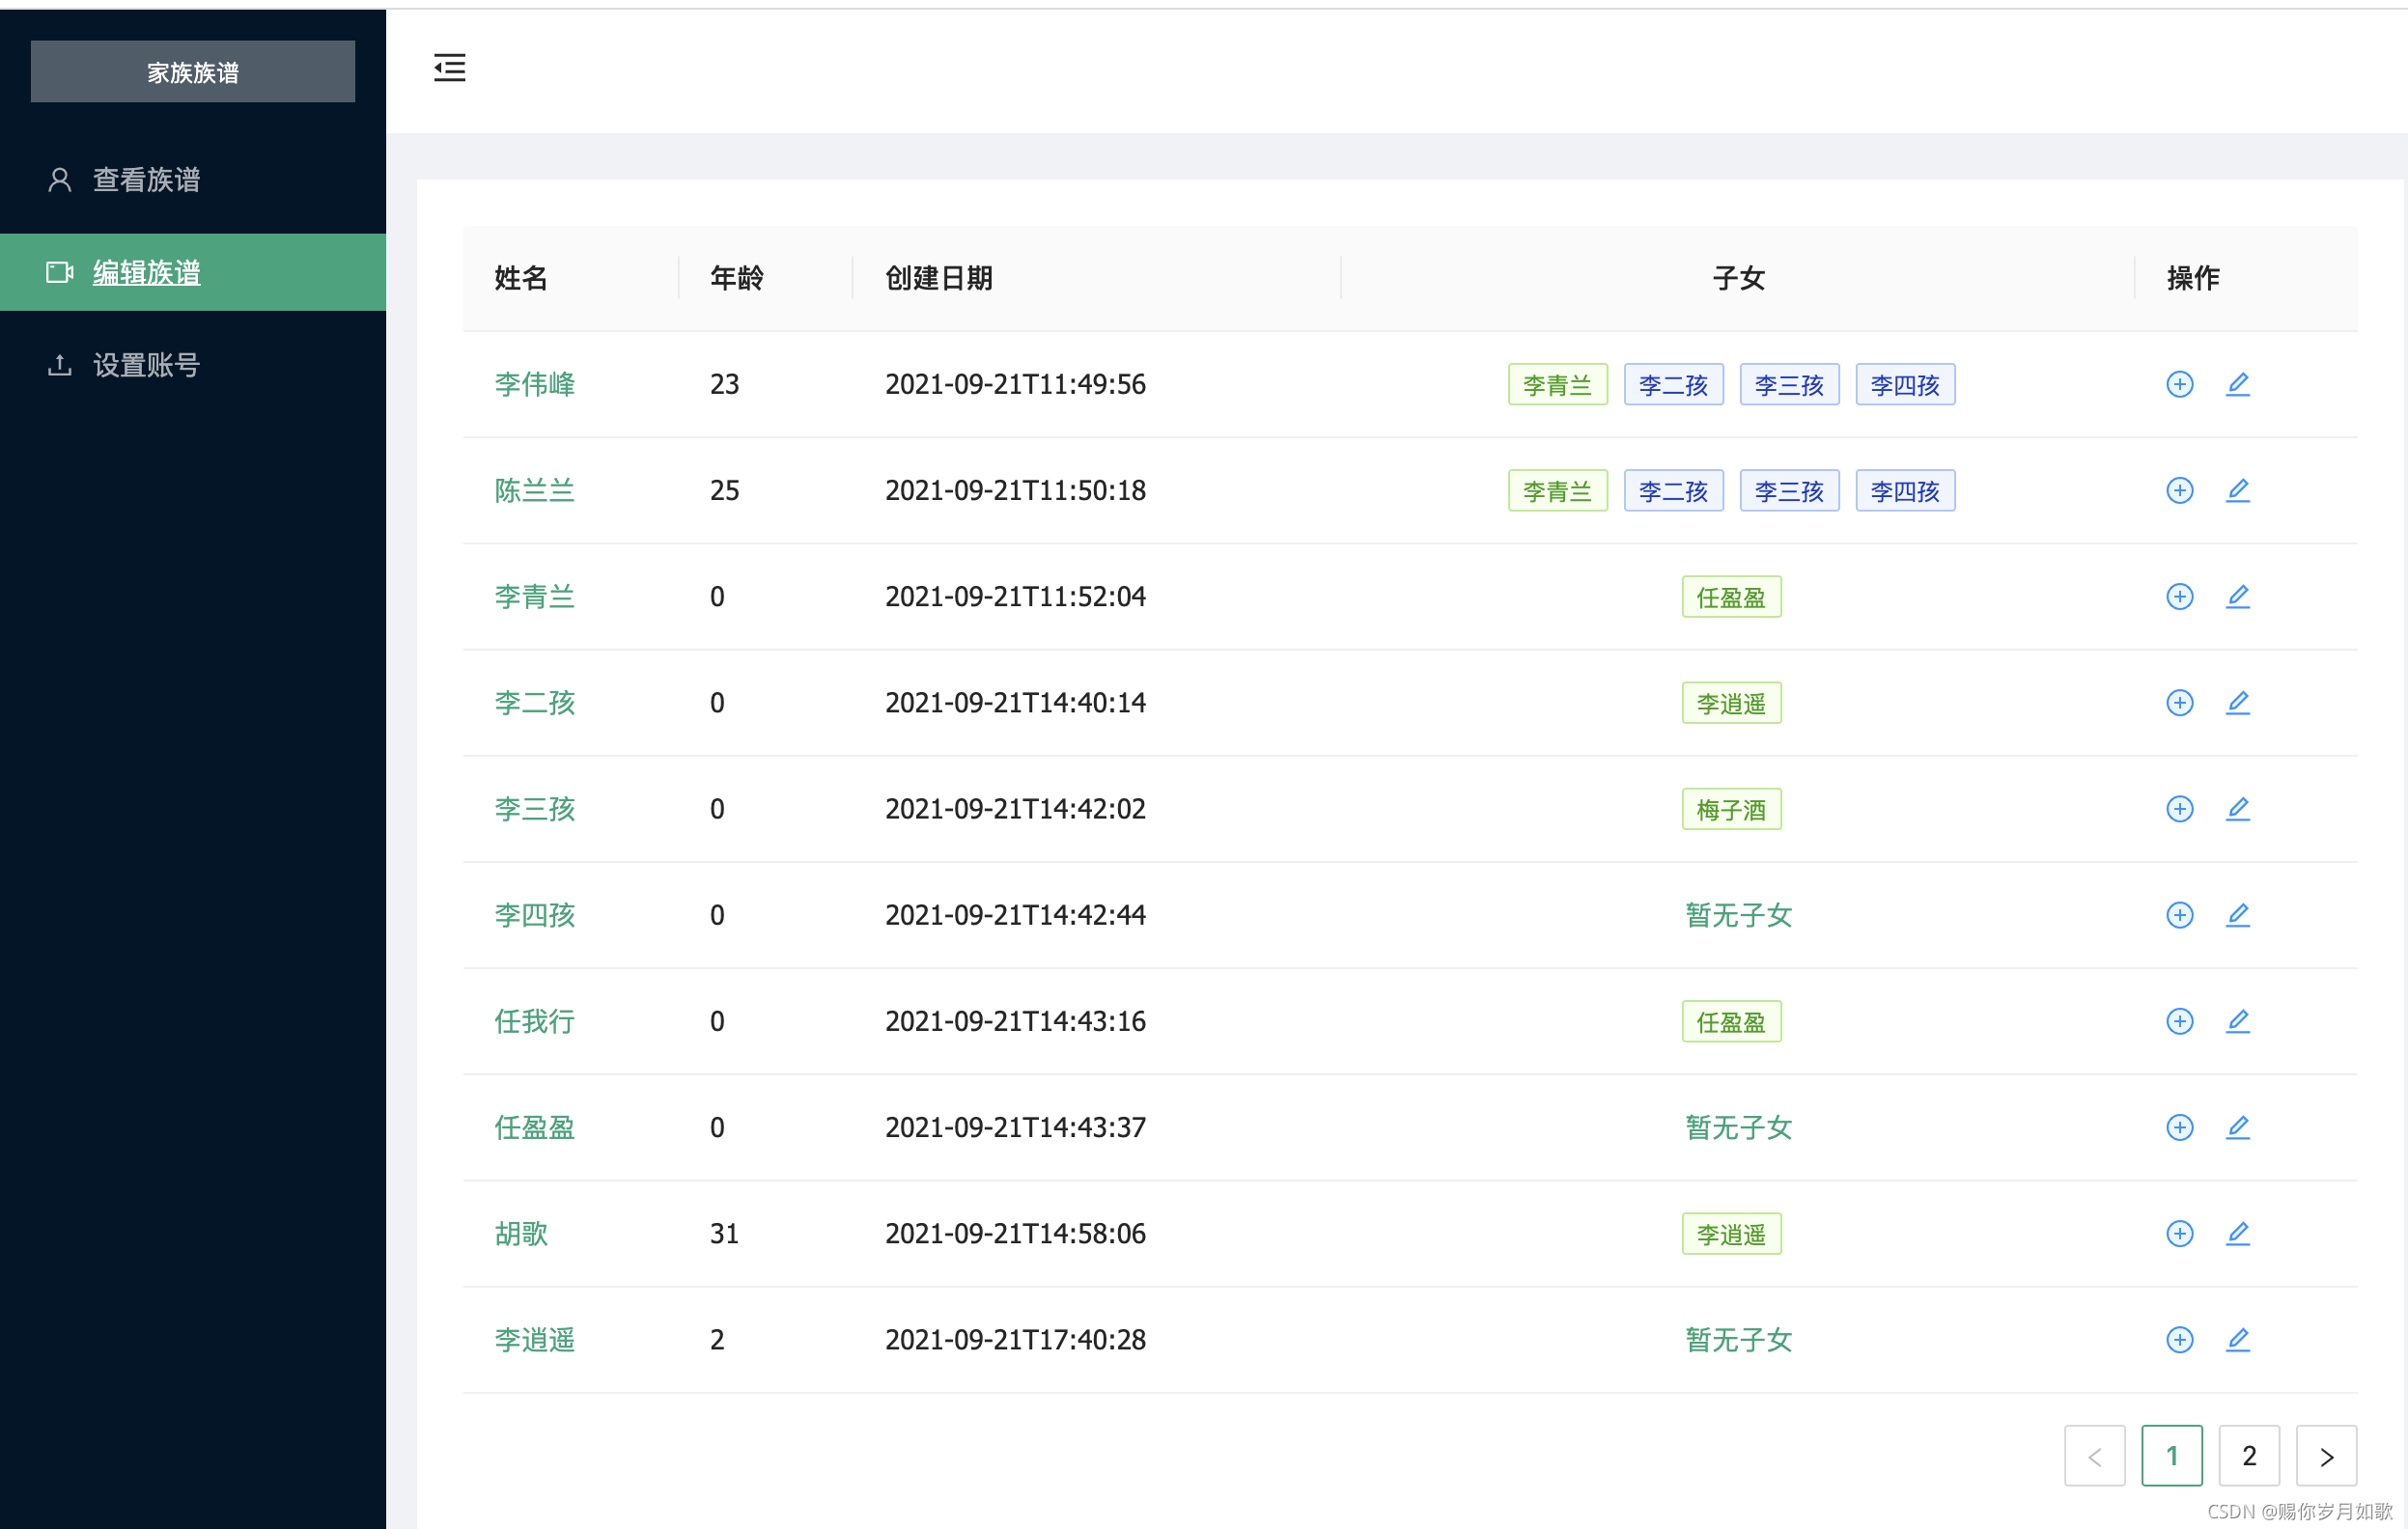Click the edit pencil in 李青兰 row

point(2237,596)
